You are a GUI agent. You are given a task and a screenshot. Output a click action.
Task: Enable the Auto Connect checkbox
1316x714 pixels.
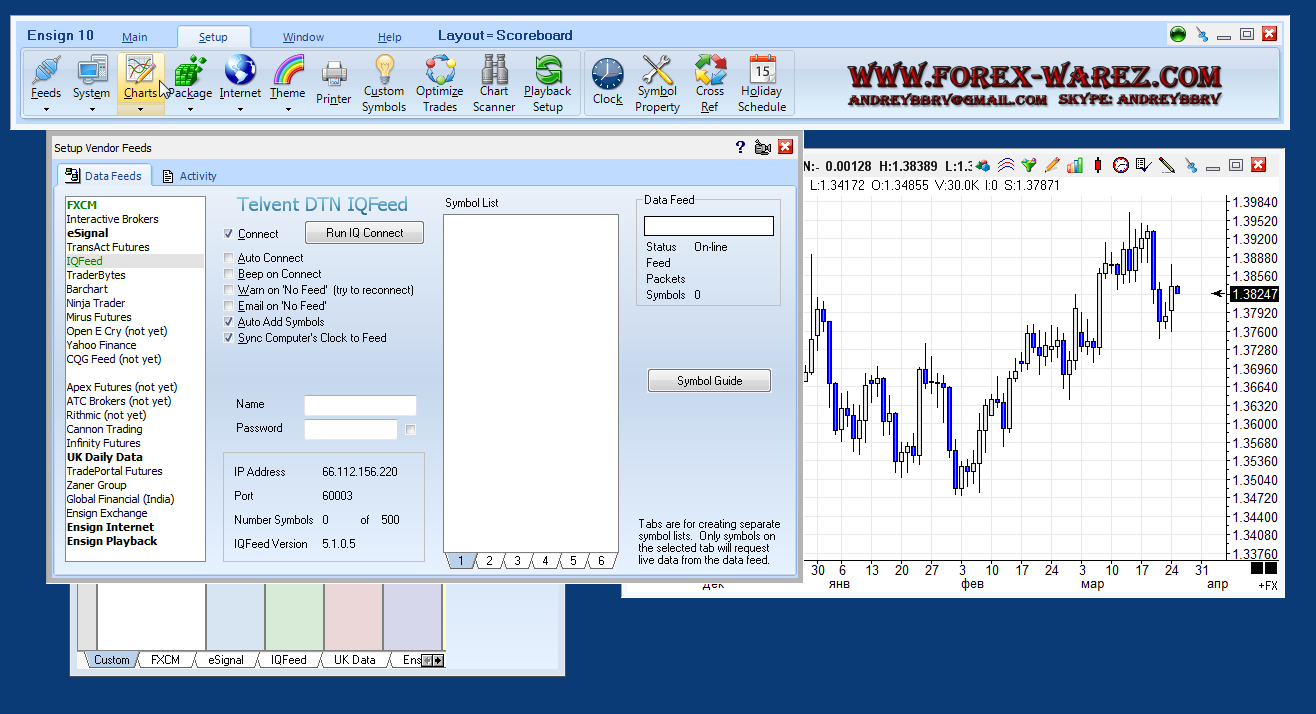pos(230,258)
